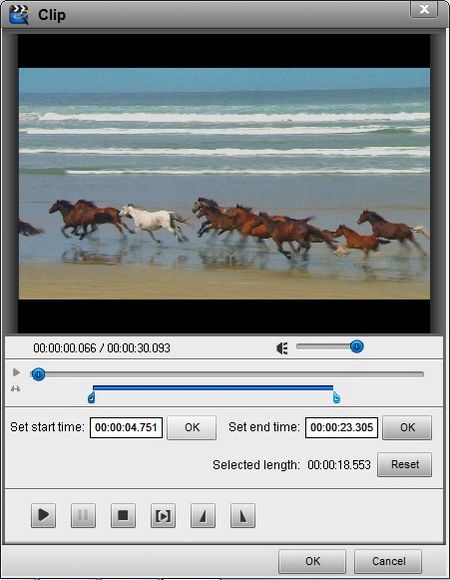Click the volume slider knob

point(356,347)
